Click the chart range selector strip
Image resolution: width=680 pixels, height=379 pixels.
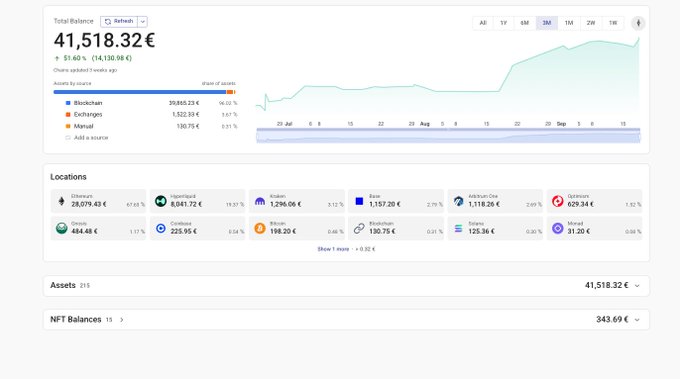448,135
